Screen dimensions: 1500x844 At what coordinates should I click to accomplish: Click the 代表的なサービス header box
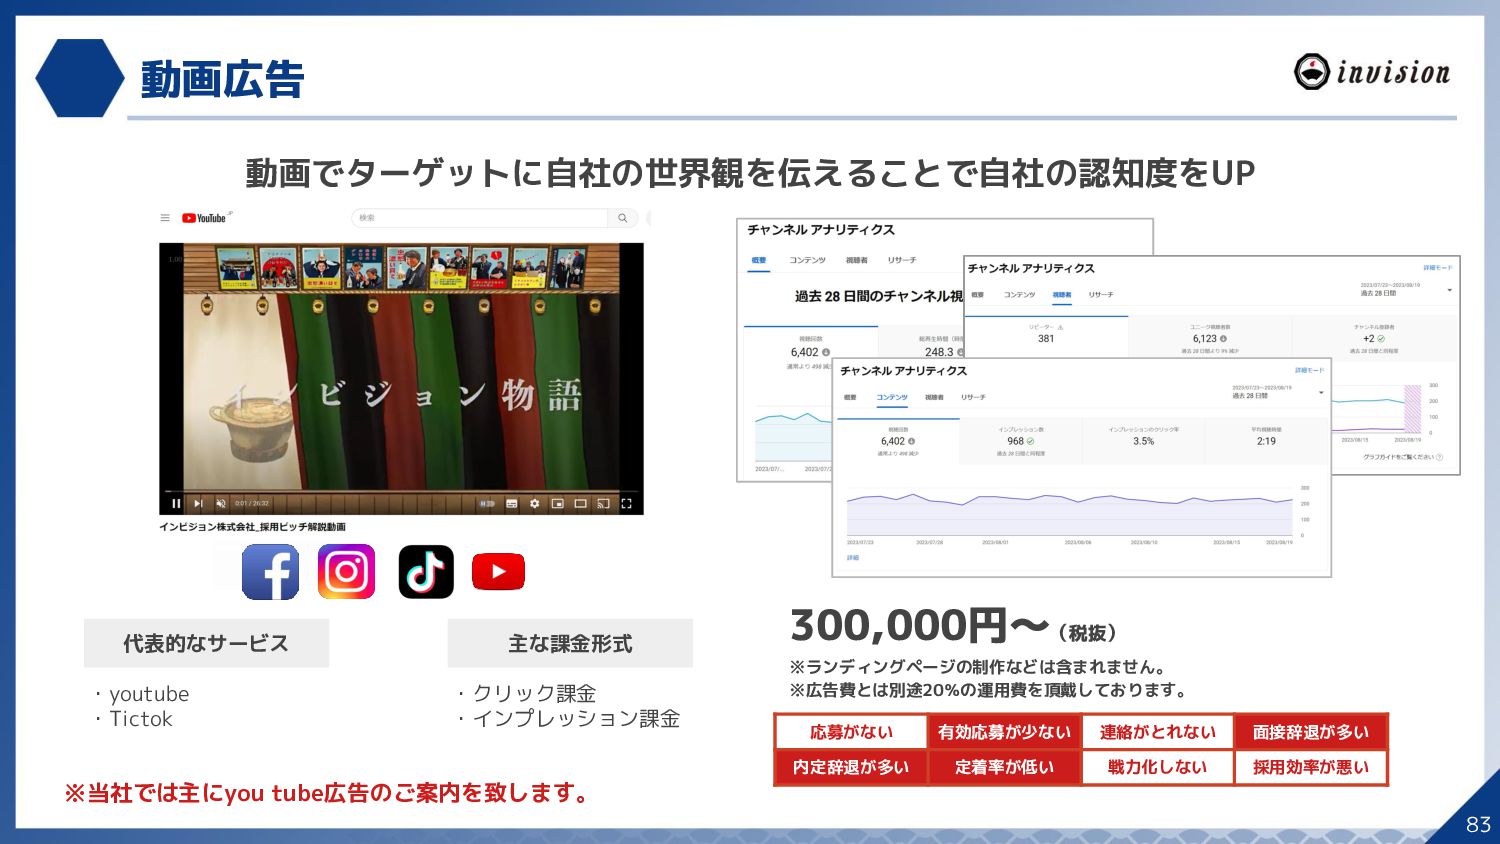206,643
